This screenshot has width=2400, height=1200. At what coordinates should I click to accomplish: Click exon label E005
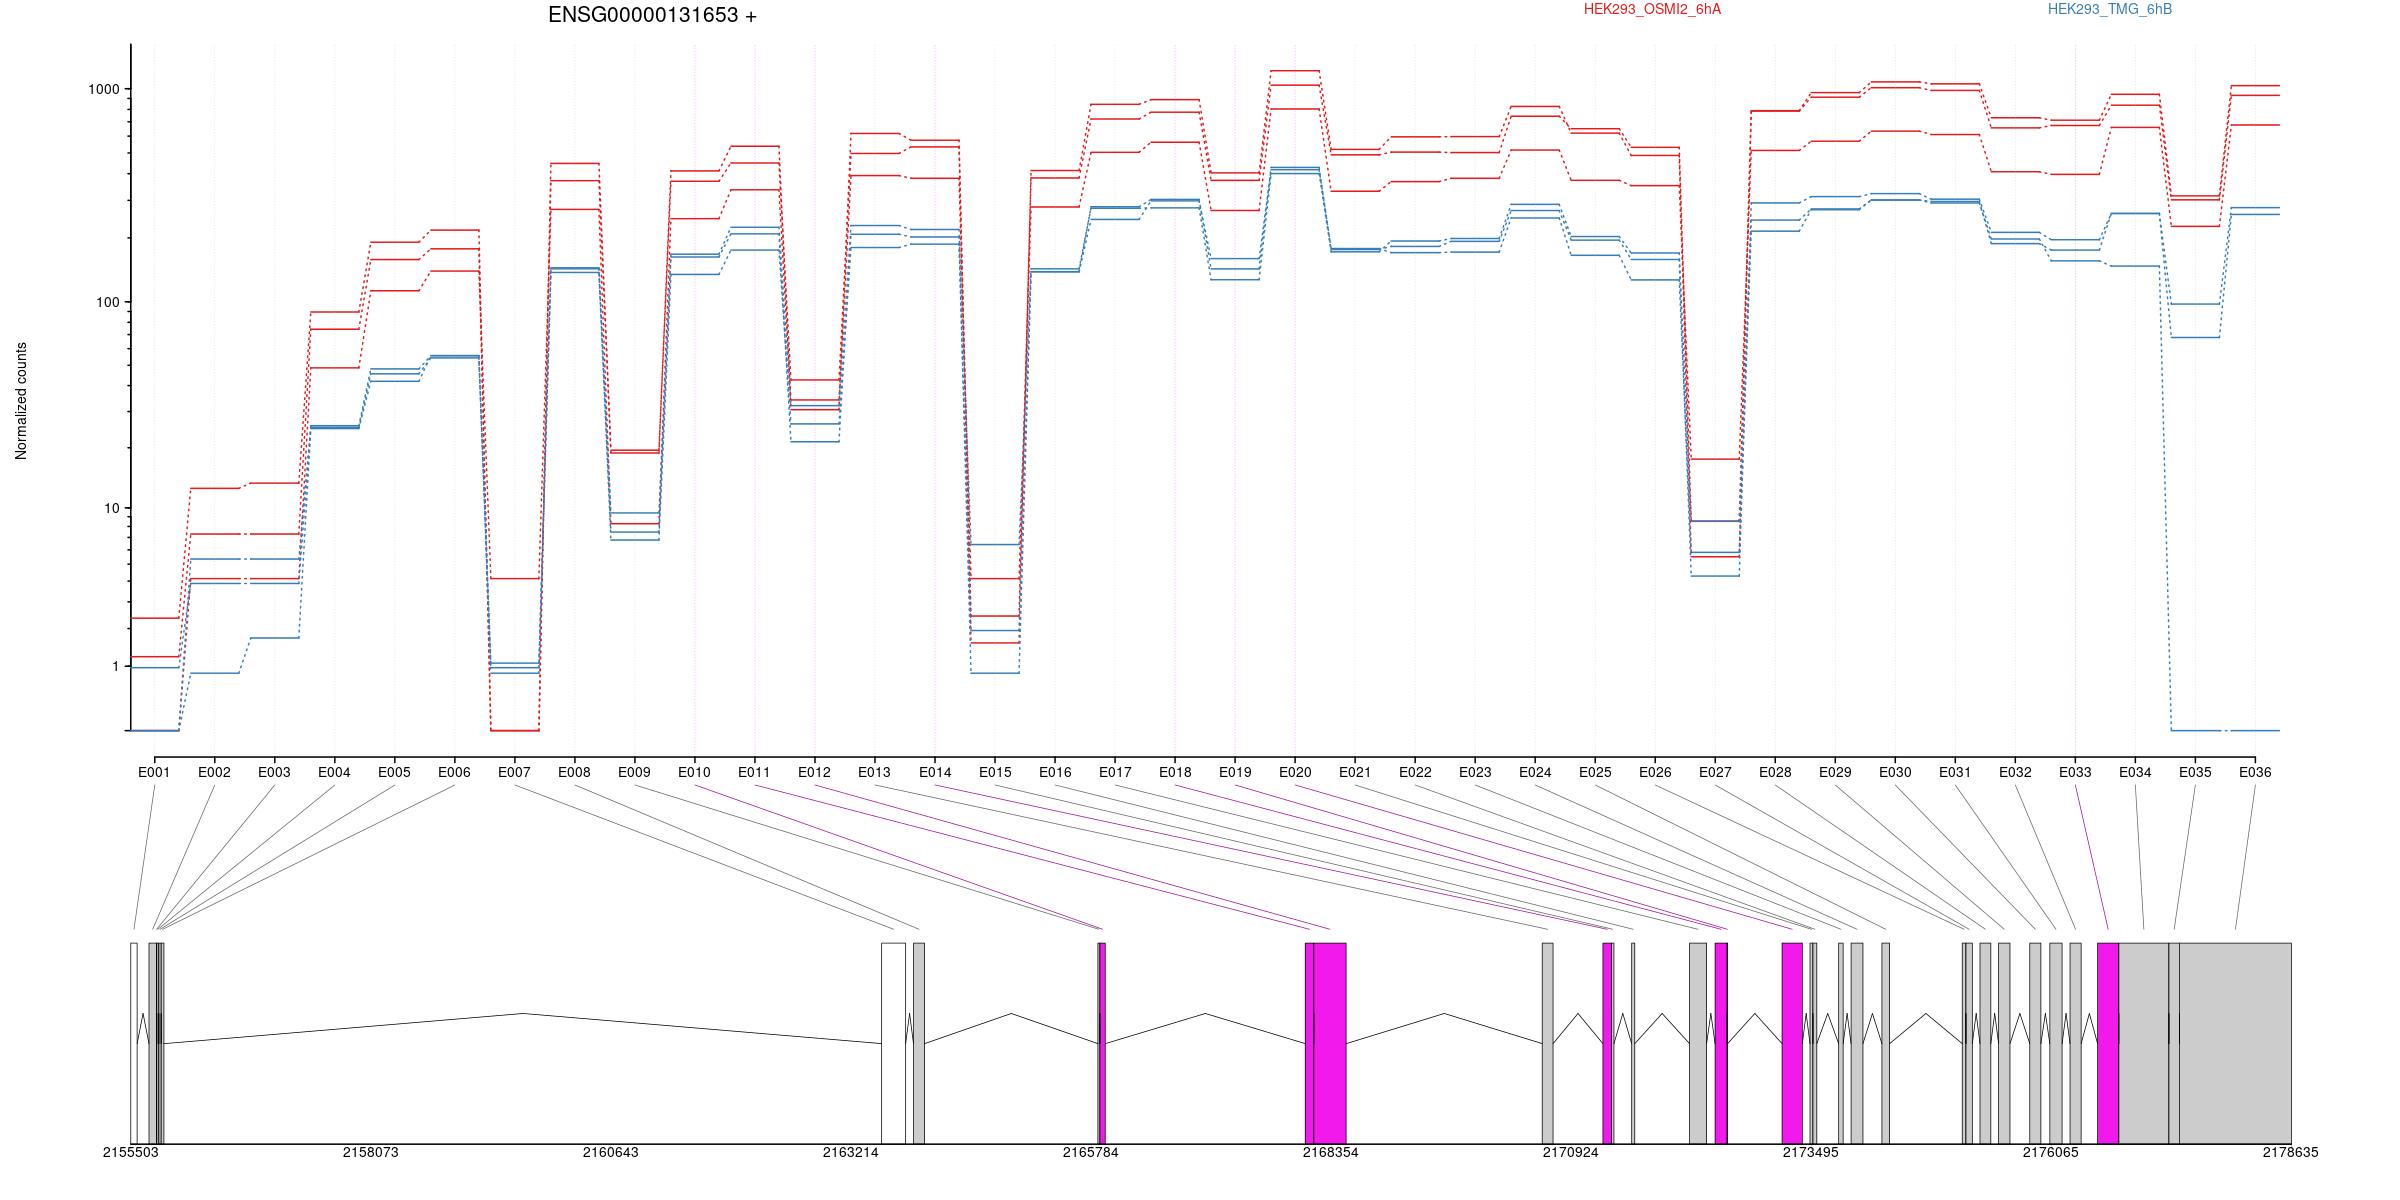click(394, 772)
